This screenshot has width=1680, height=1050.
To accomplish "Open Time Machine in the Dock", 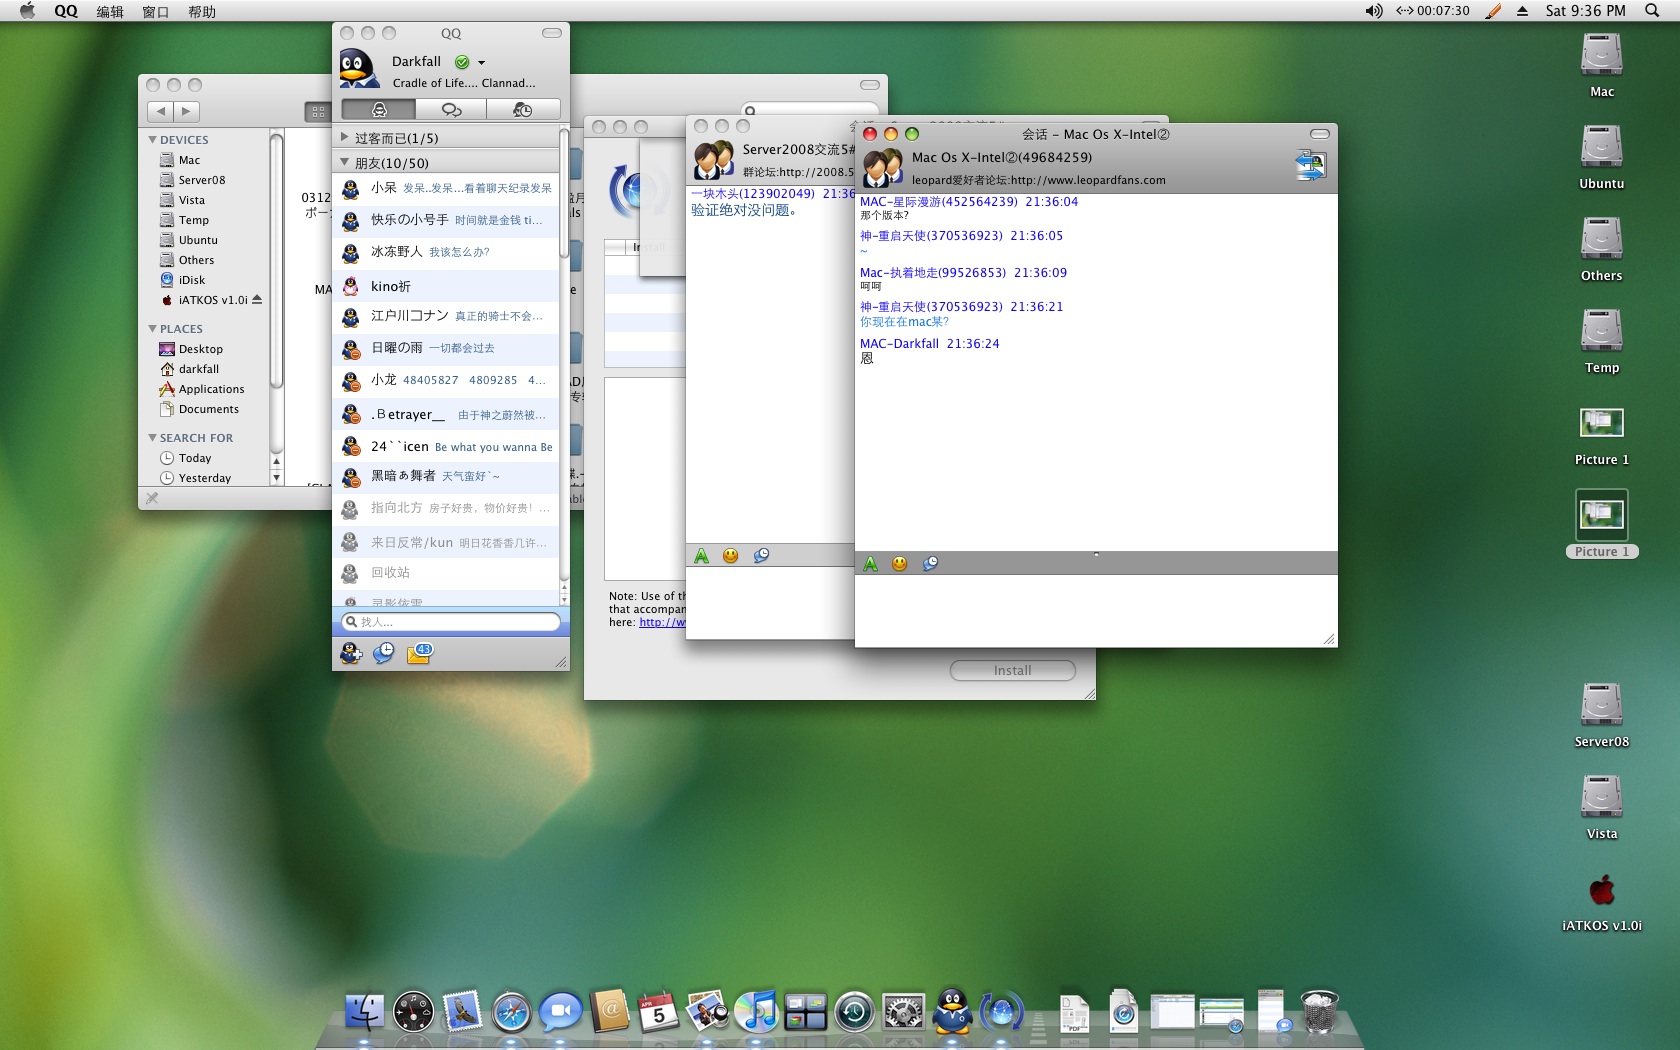I will tap(855, 1012).
